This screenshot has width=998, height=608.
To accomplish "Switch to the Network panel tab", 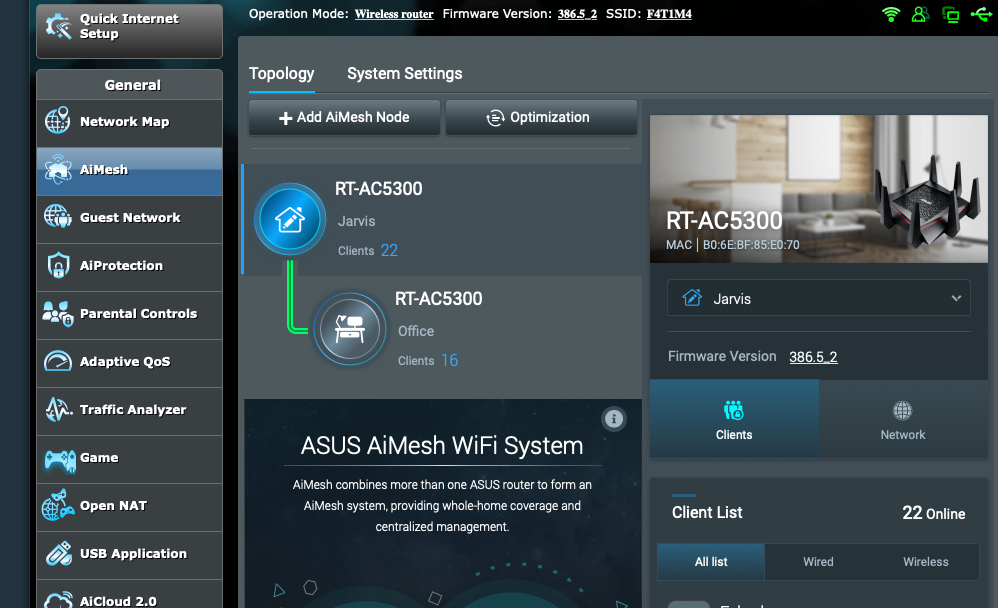I will click(x=903, y=419).
